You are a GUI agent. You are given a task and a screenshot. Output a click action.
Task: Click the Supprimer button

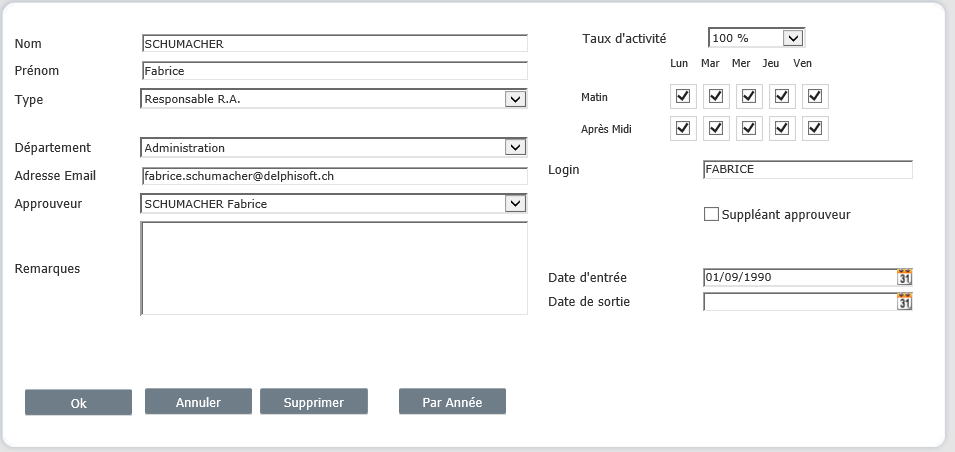pyautogui.click(x=313, y=402)
